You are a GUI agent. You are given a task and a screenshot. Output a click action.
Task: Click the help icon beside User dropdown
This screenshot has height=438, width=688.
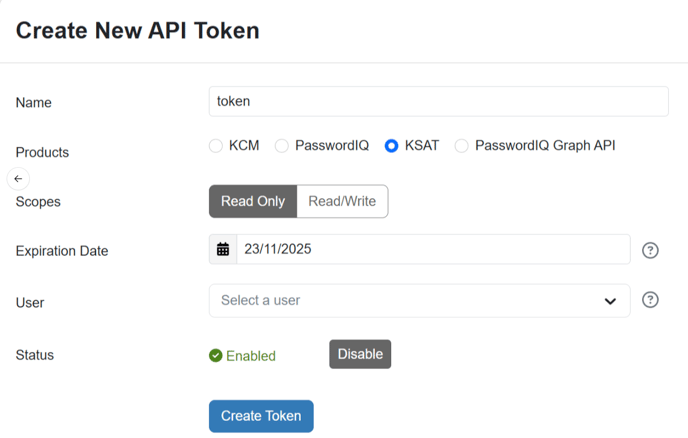pos(650,300)
